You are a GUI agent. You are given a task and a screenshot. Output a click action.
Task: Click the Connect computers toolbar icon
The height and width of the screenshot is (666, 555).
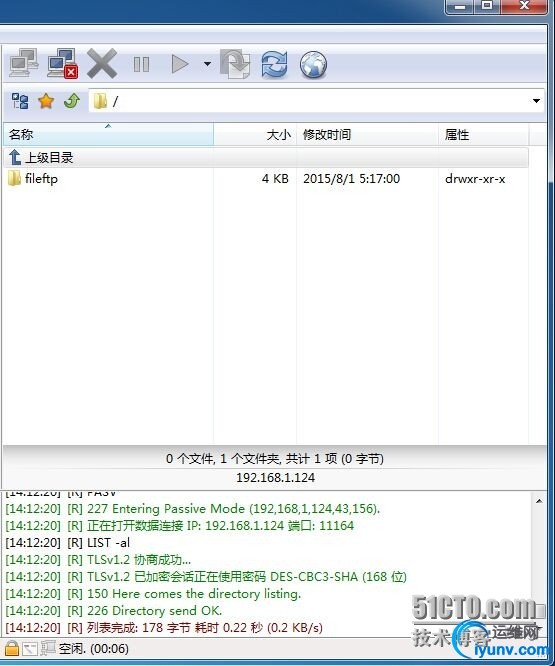(x=24, y=64)
